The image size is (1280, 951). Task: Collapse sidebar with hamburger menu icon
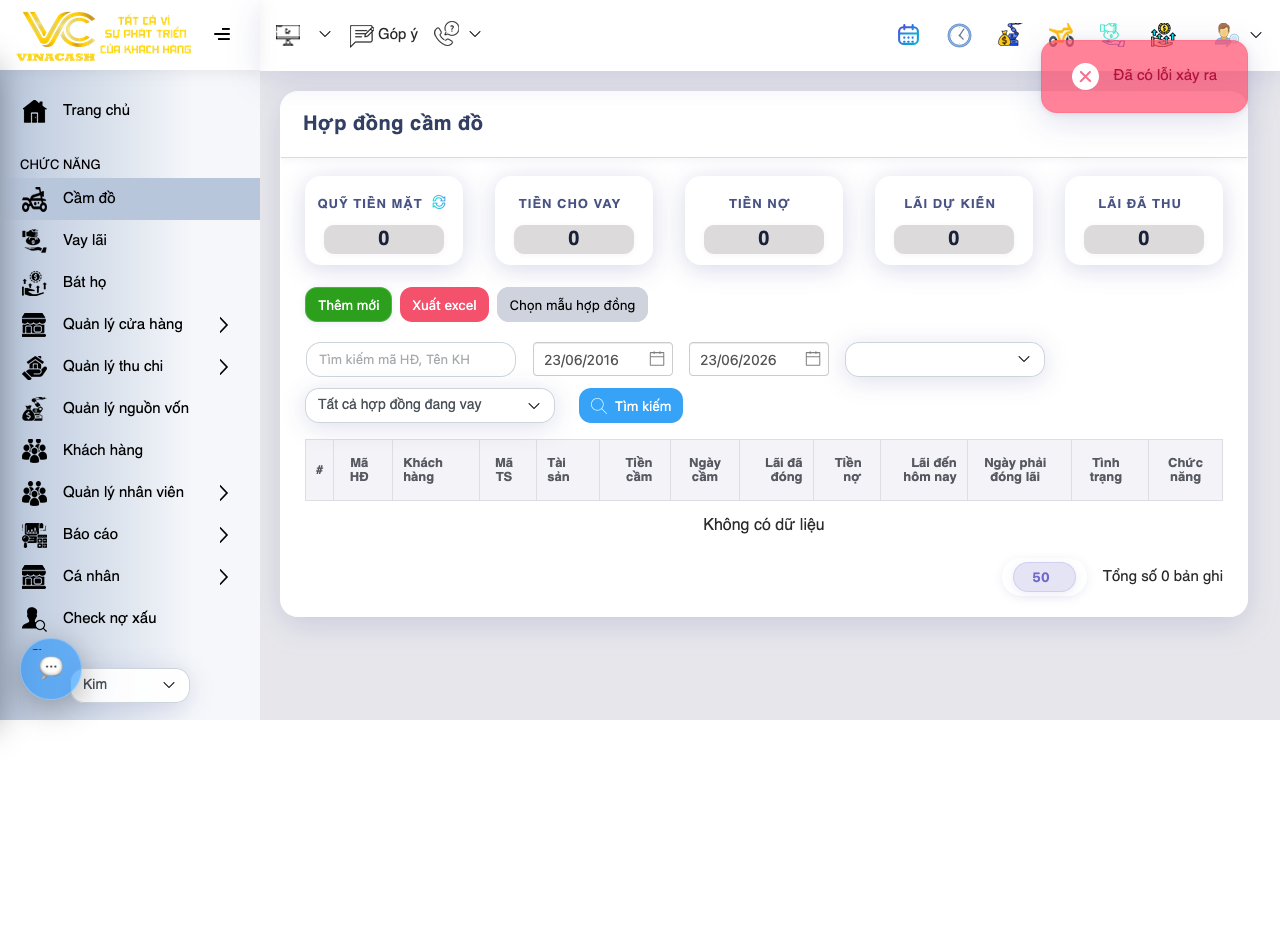pos(222,34)
